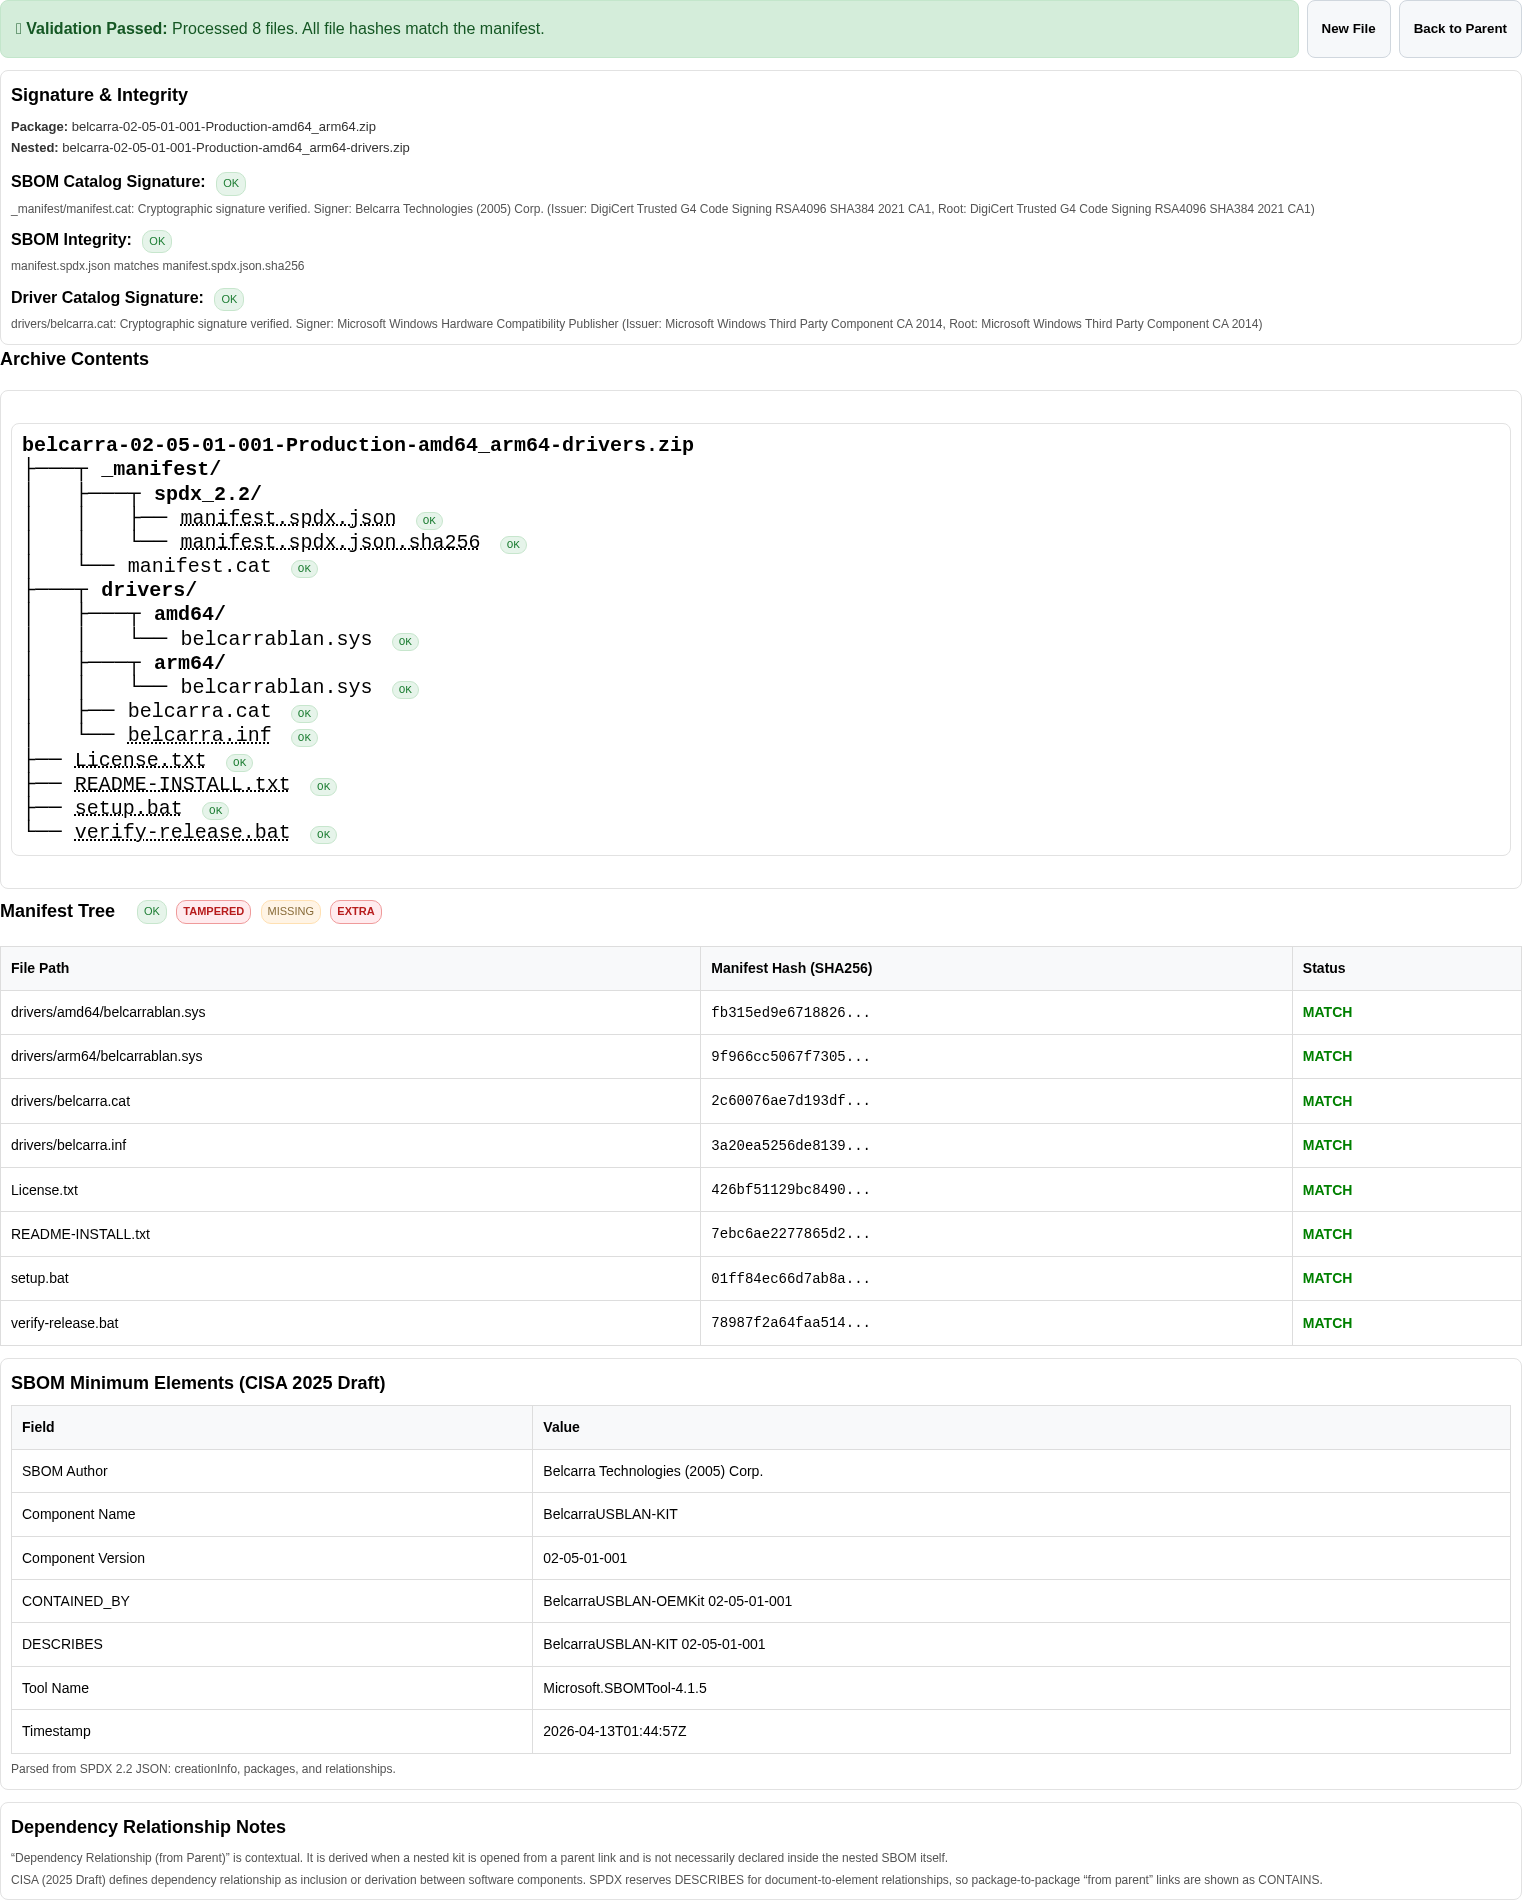Click the Manifest Hash (SHA256) column header

coord(996,968)
